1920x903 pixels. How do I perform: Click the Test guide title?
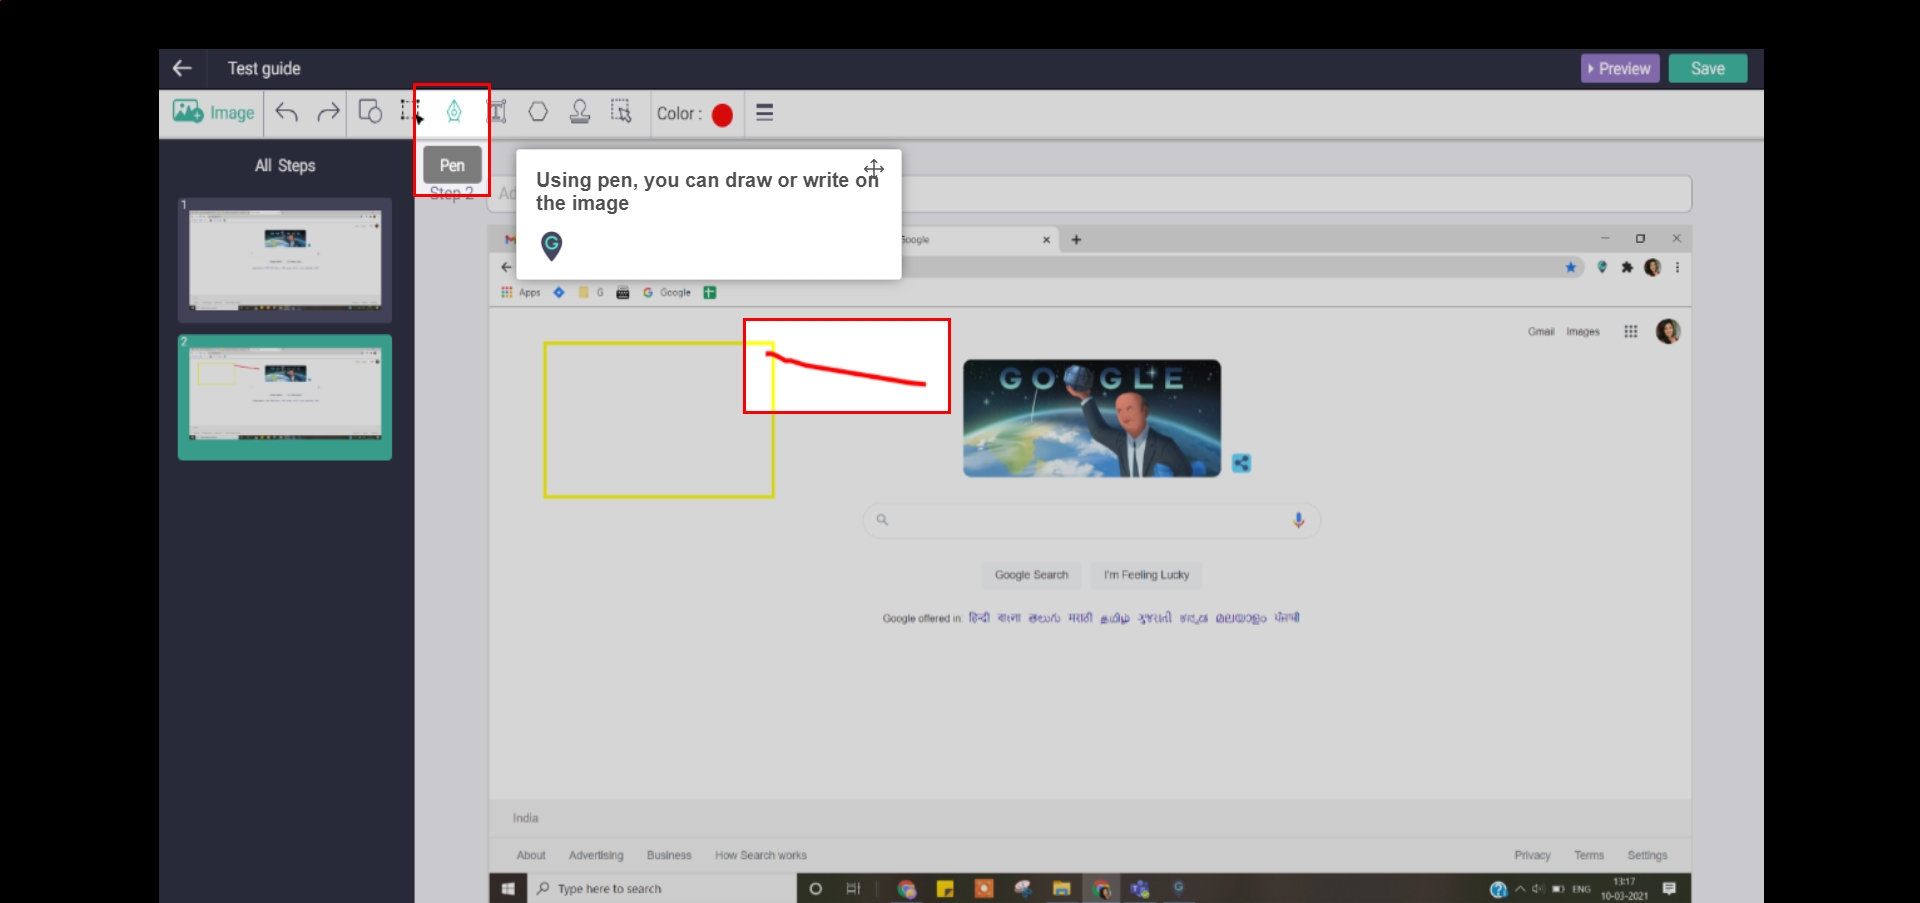[x=264, y=69]
